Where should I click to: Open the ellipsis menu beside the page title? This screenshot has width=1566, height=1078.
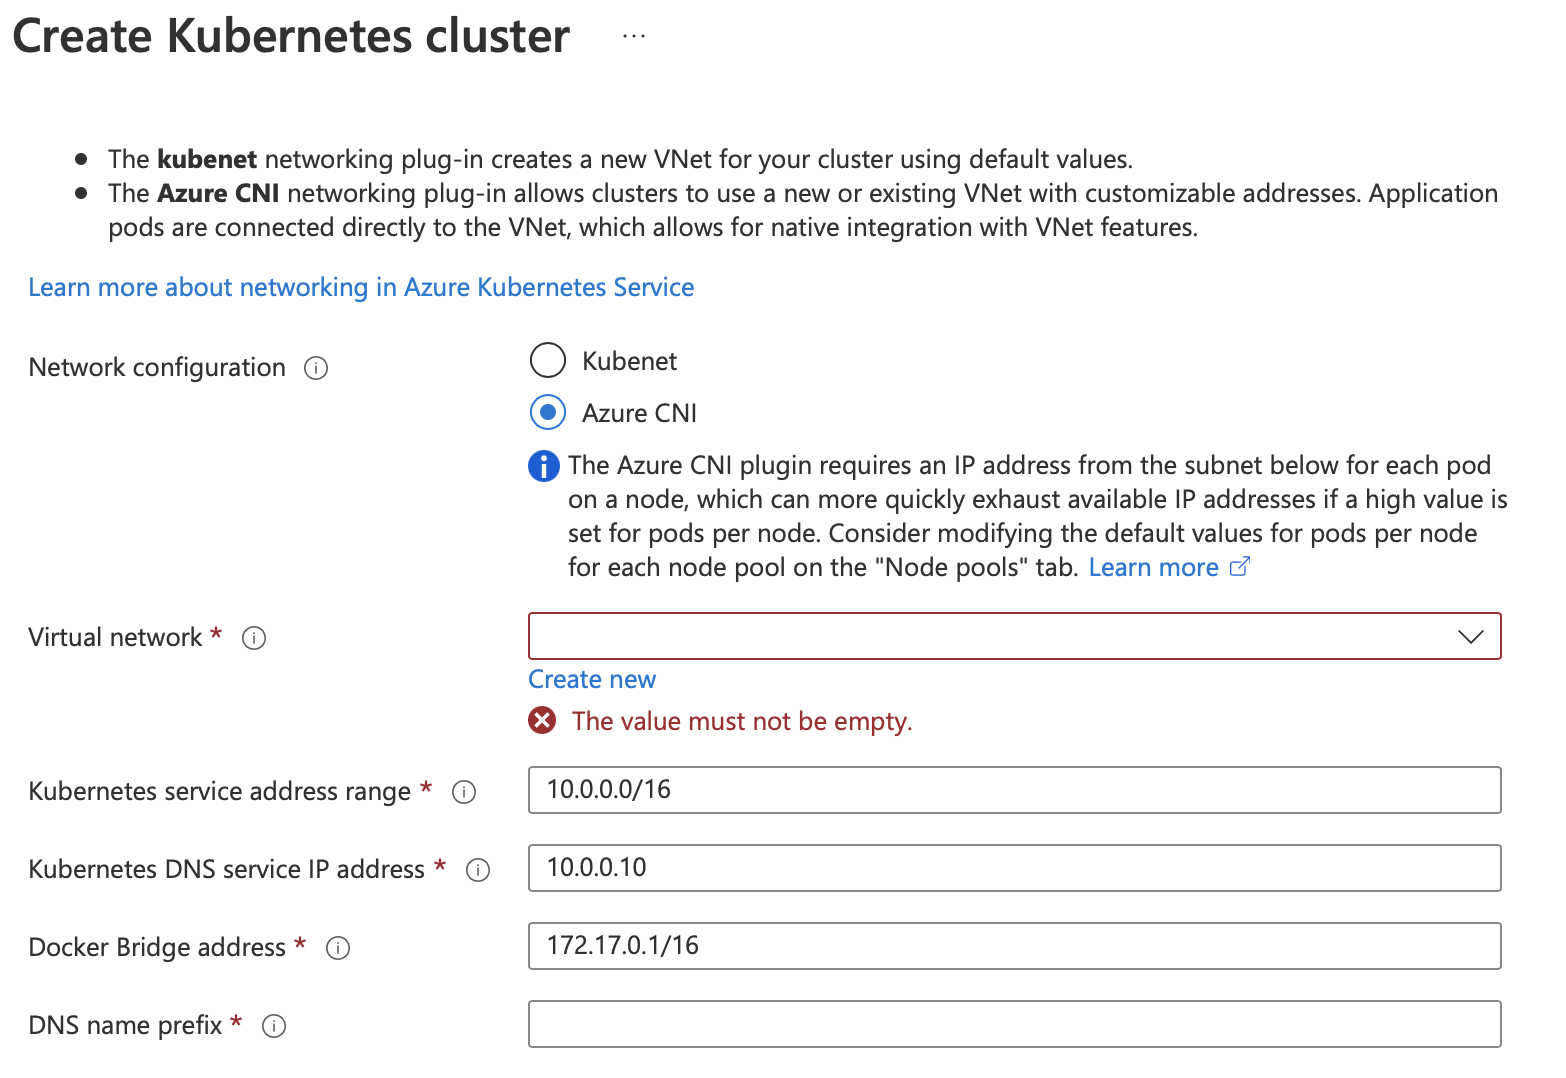(634, 36)
